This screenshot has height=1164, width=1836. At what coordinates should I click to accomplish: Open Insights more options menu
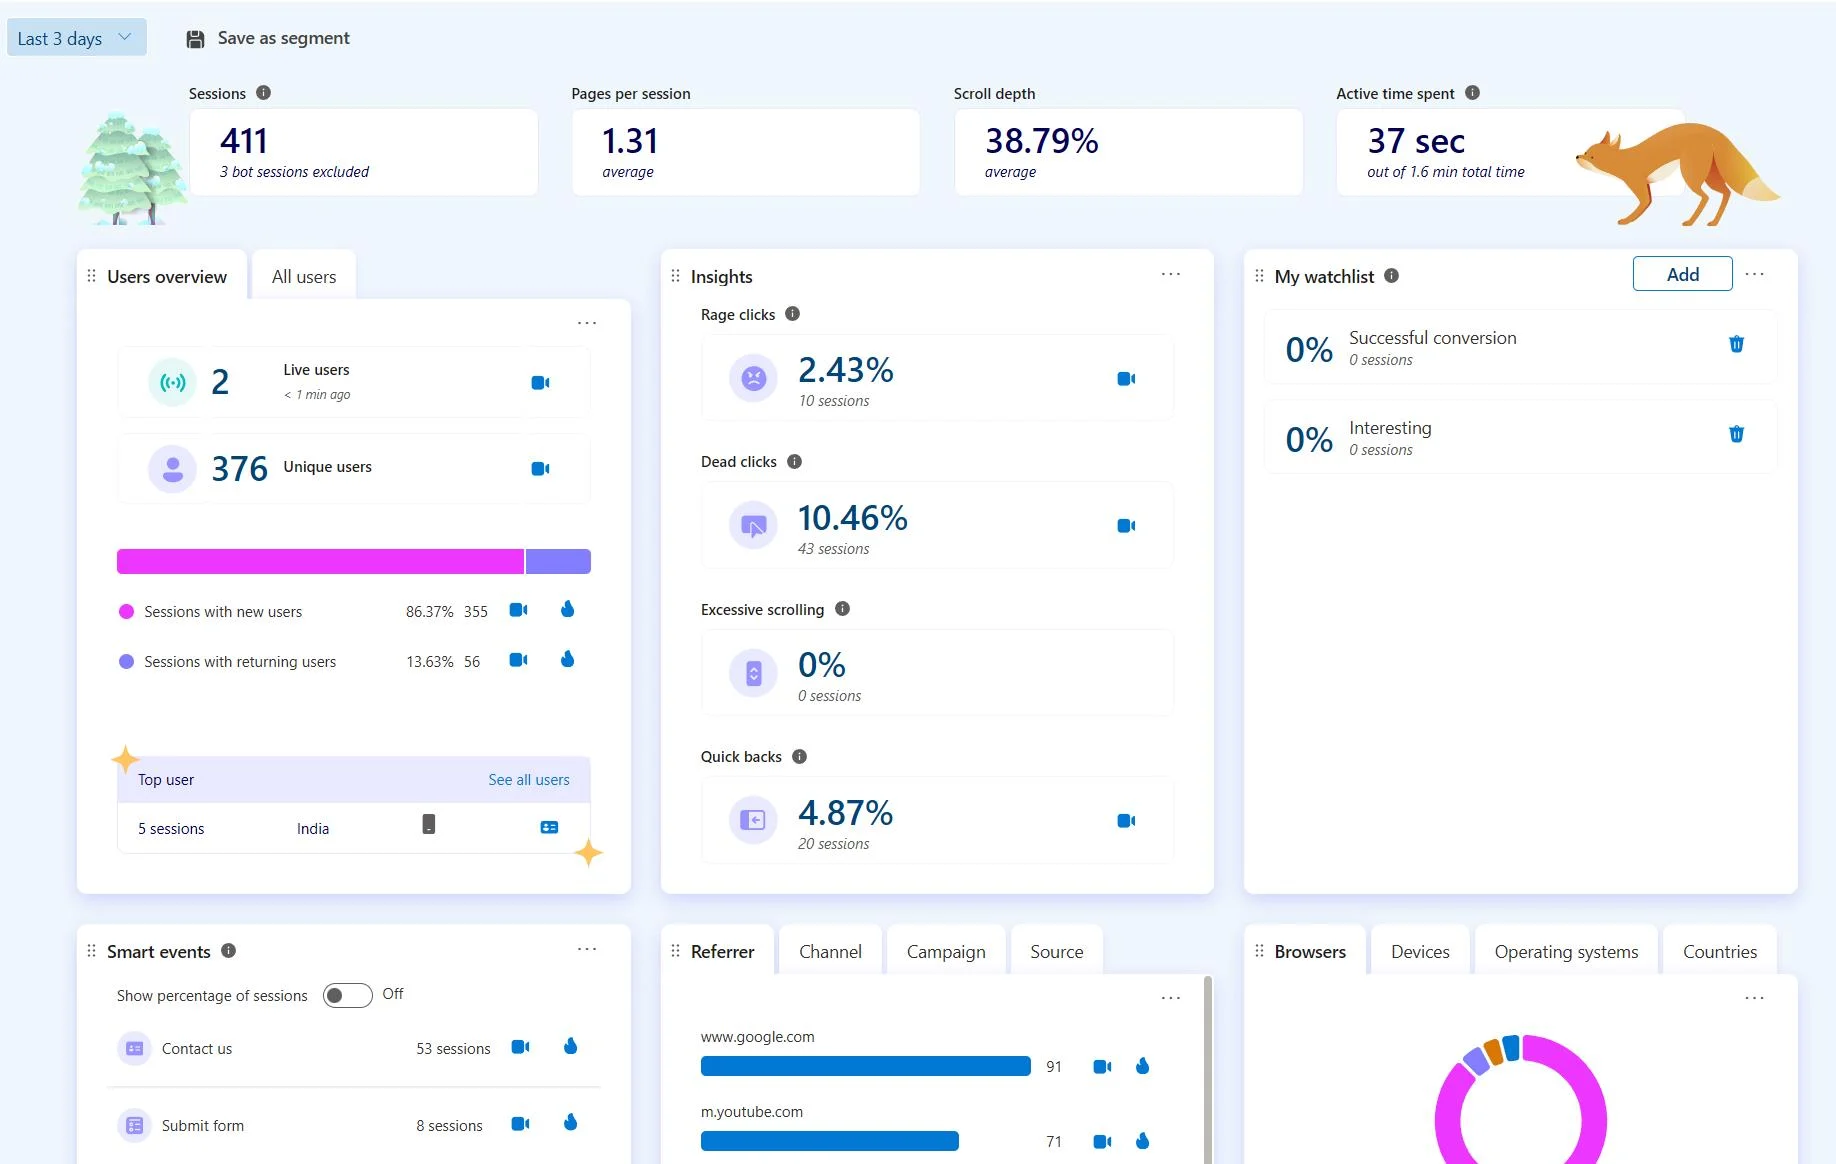tap(1171, 274)
